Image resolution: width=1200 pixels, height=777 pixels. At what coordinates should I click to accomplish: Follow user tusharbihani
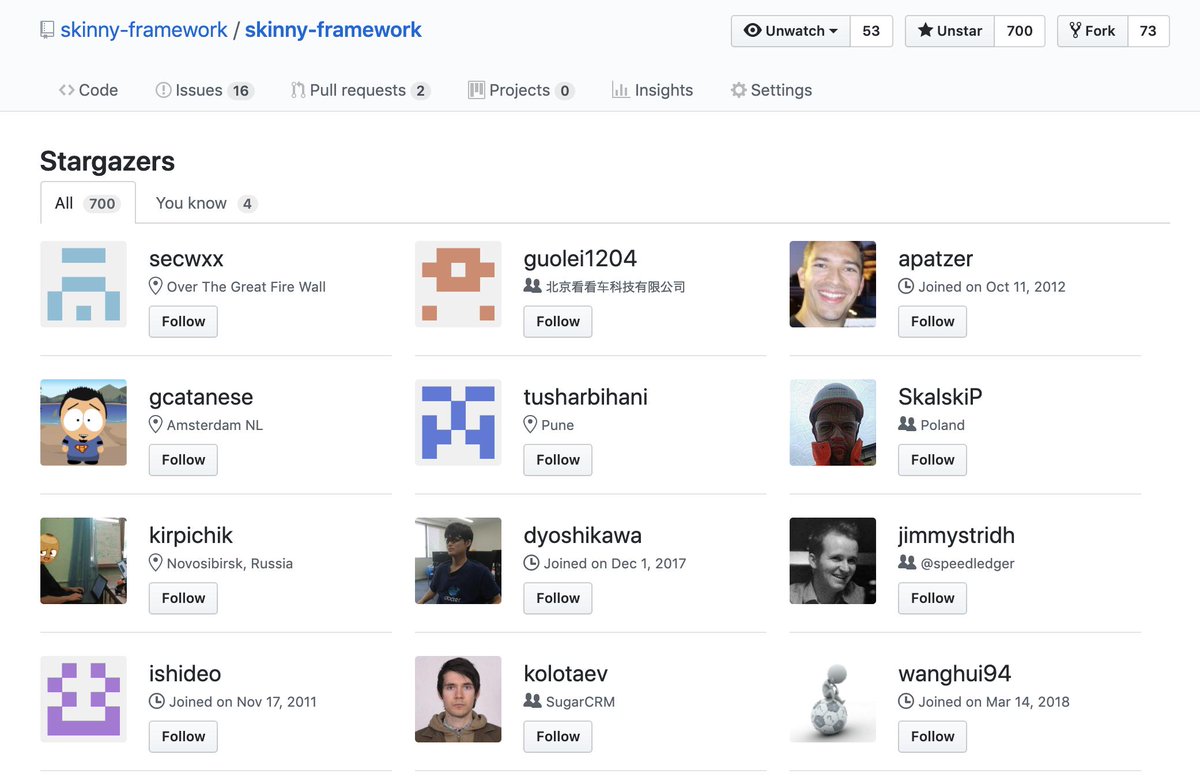click(558, 459)
